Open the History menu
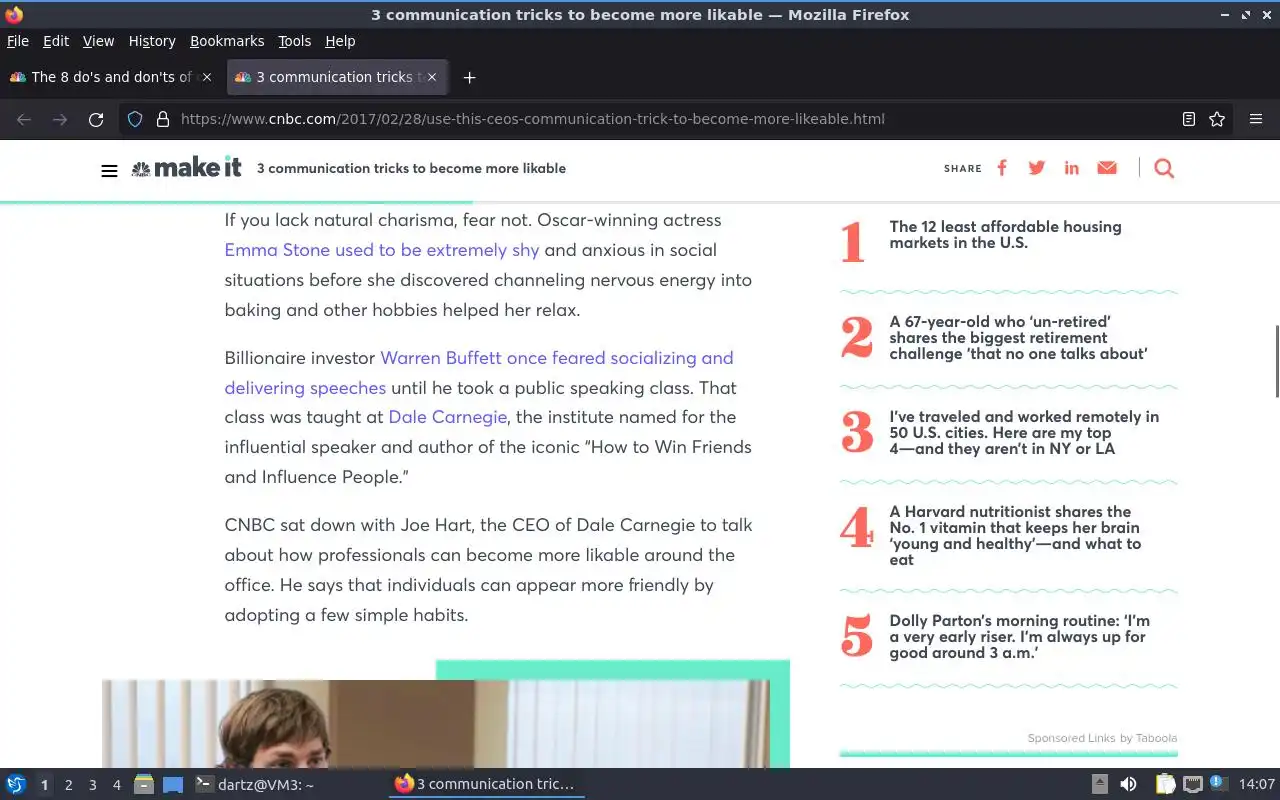 coord(152,41)
